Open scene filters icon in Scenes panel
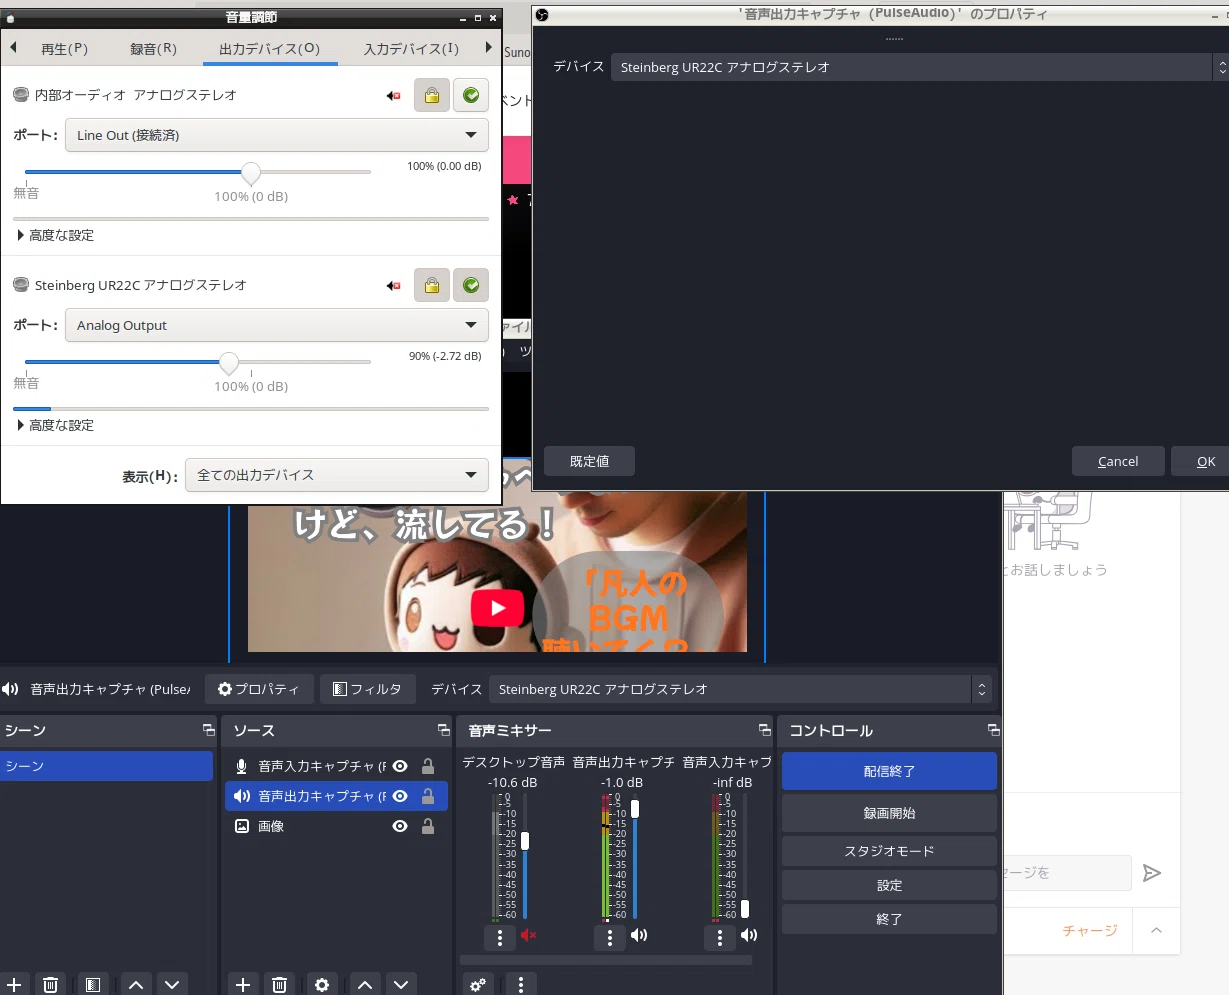The height and width of the screenshot is (995, 1229). 92,985
